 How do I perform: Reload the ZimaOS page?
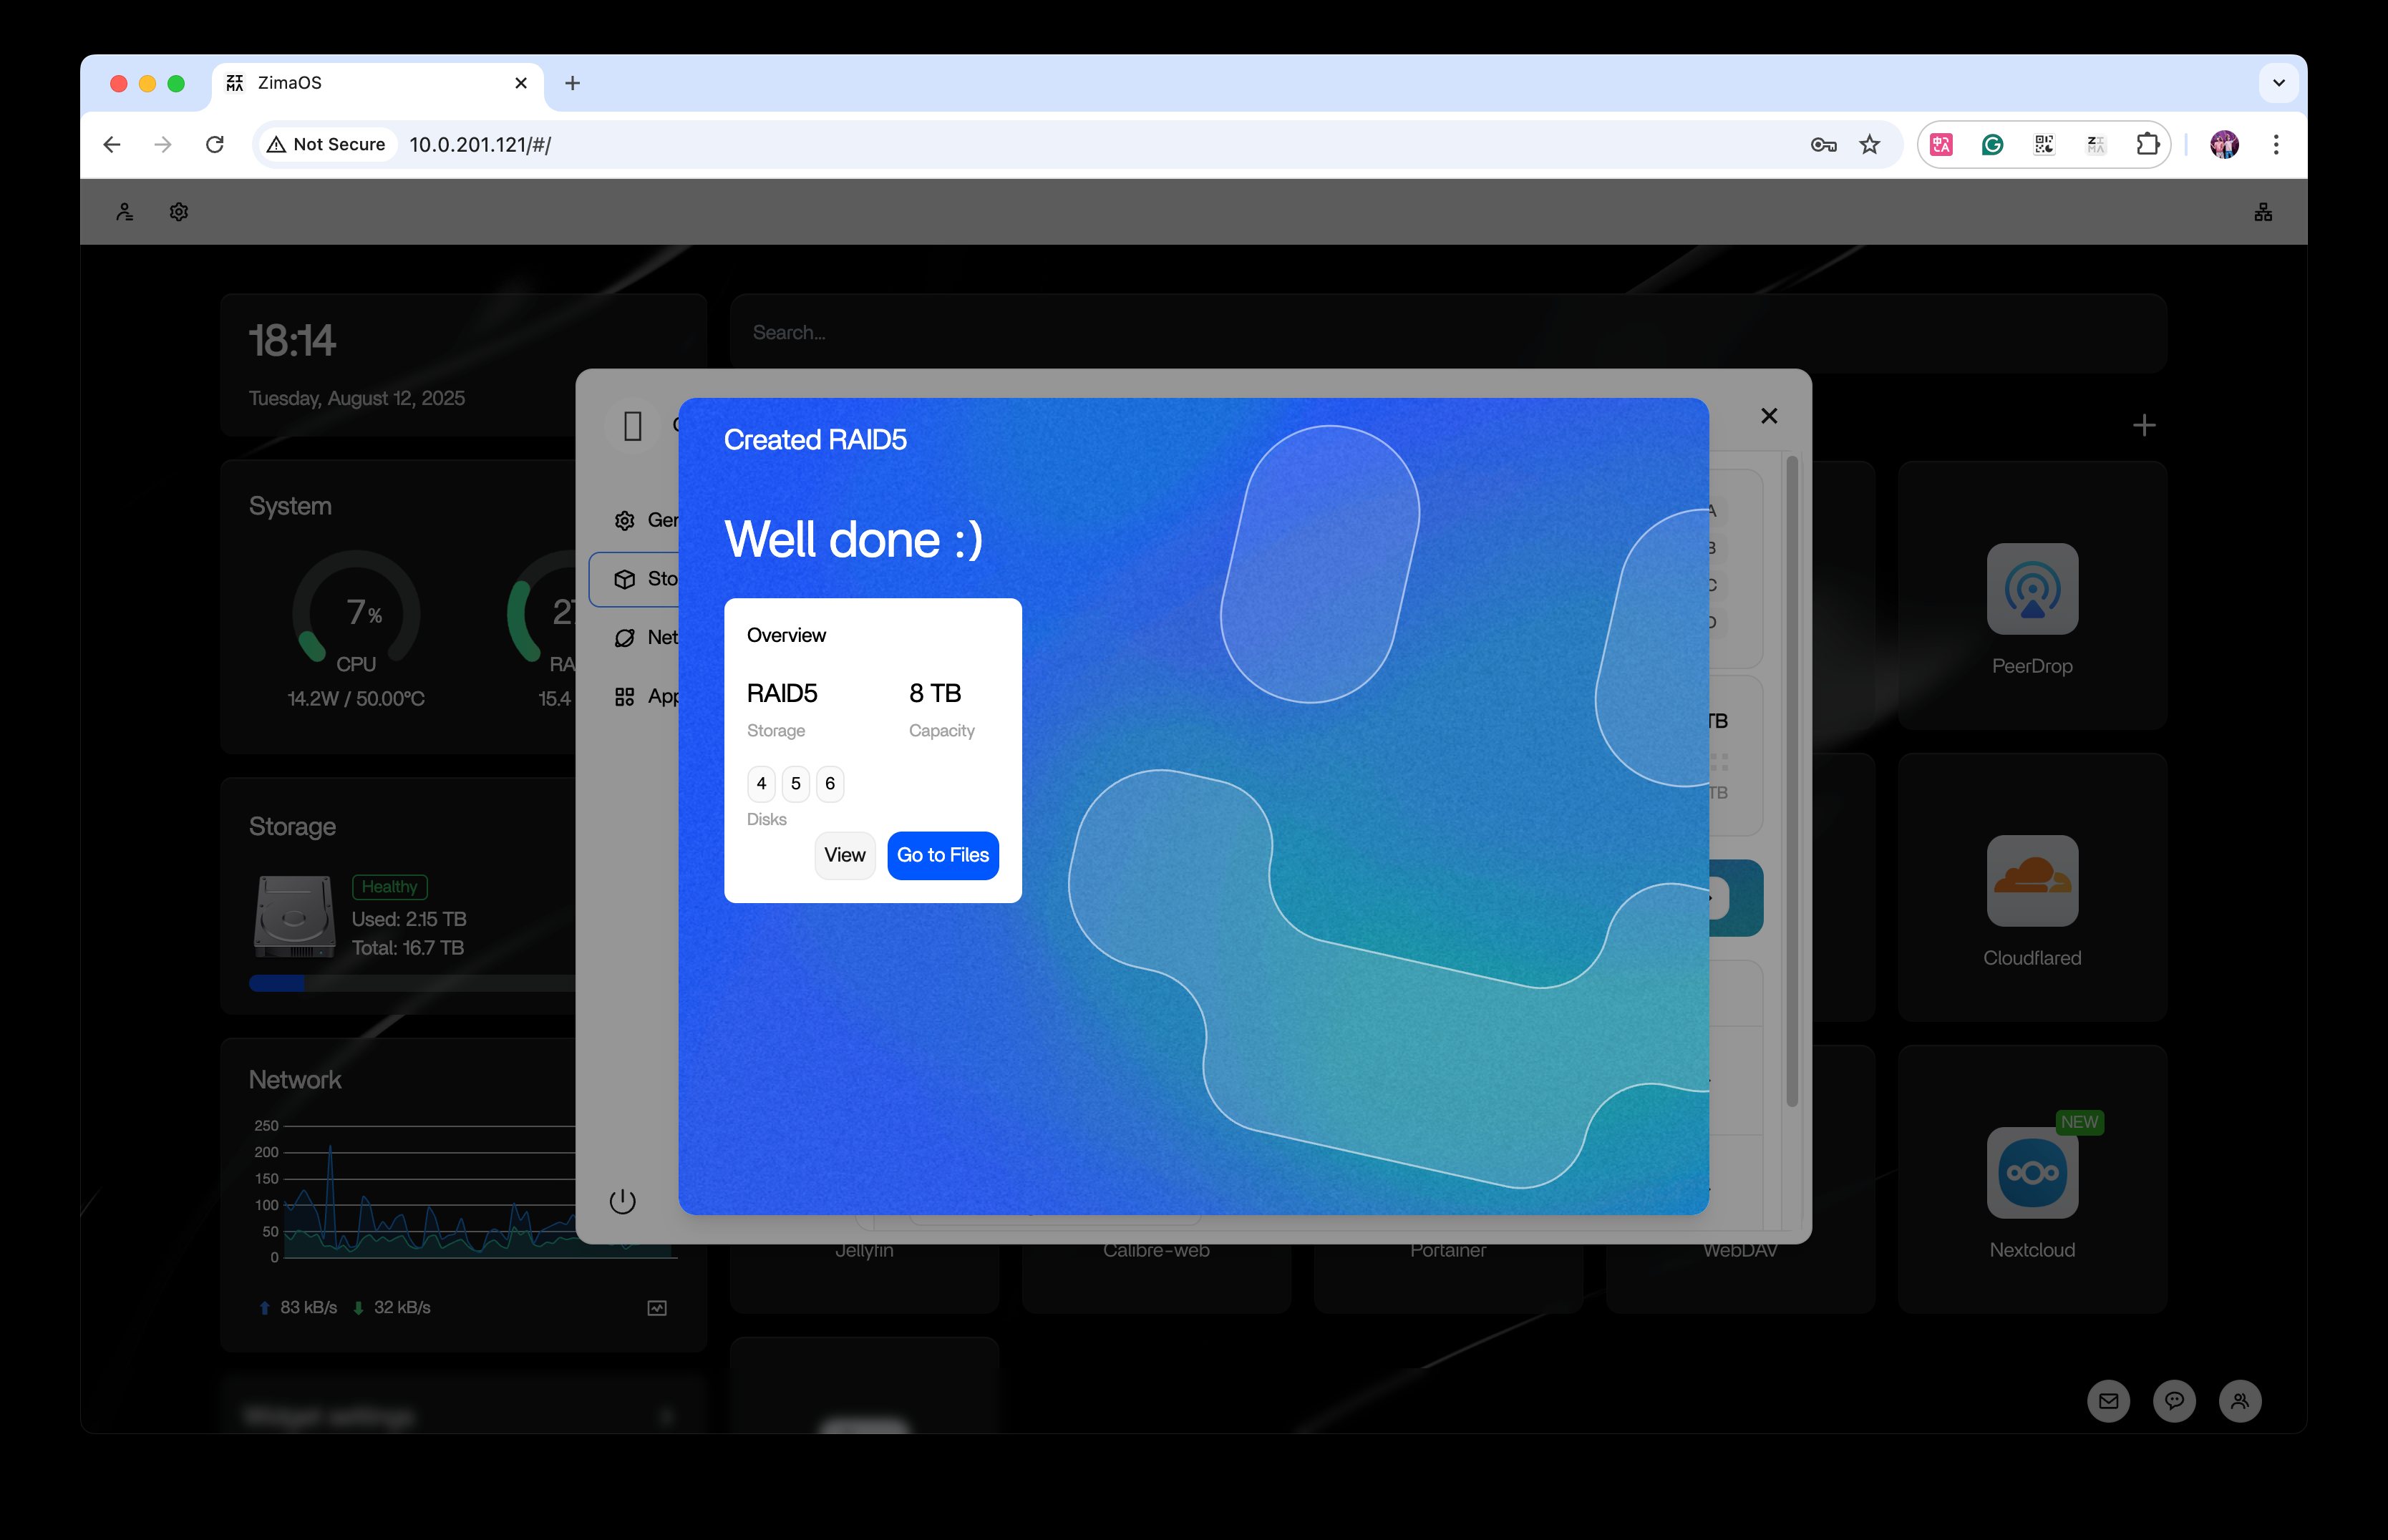tap(214, 145)
